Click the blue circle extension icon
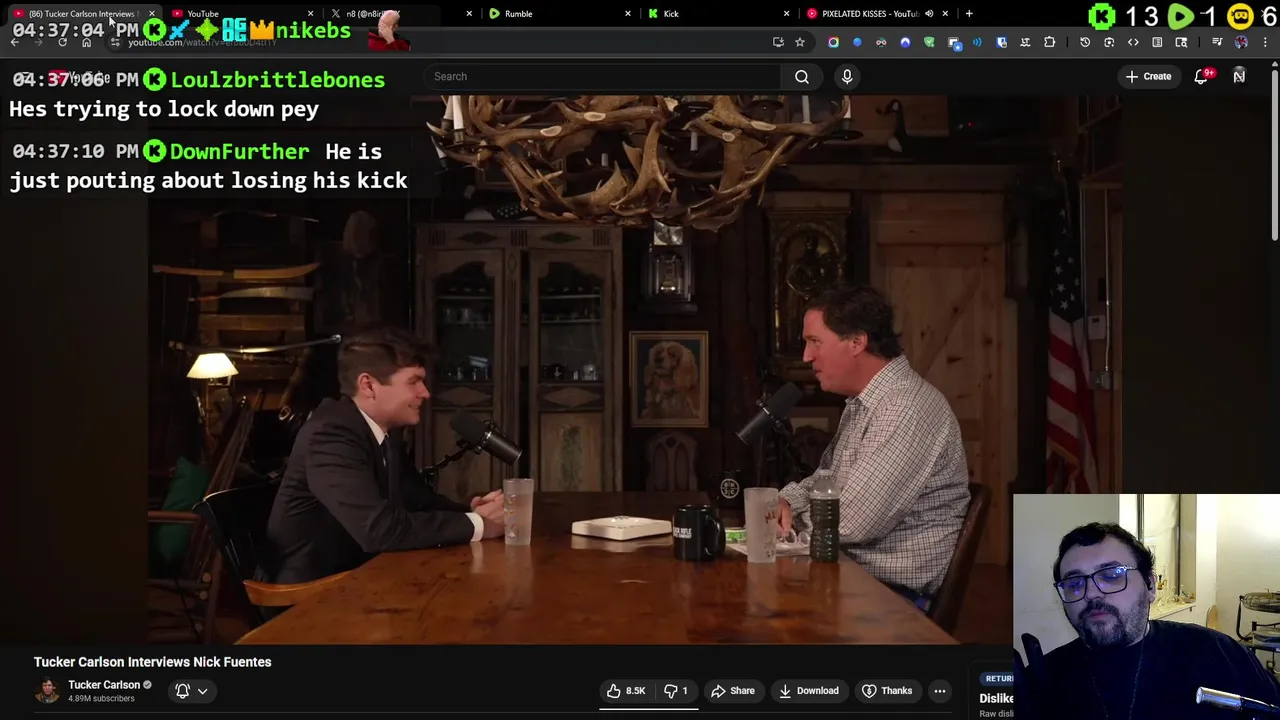Screen dimensions: 1280x720 click(857, 42)
